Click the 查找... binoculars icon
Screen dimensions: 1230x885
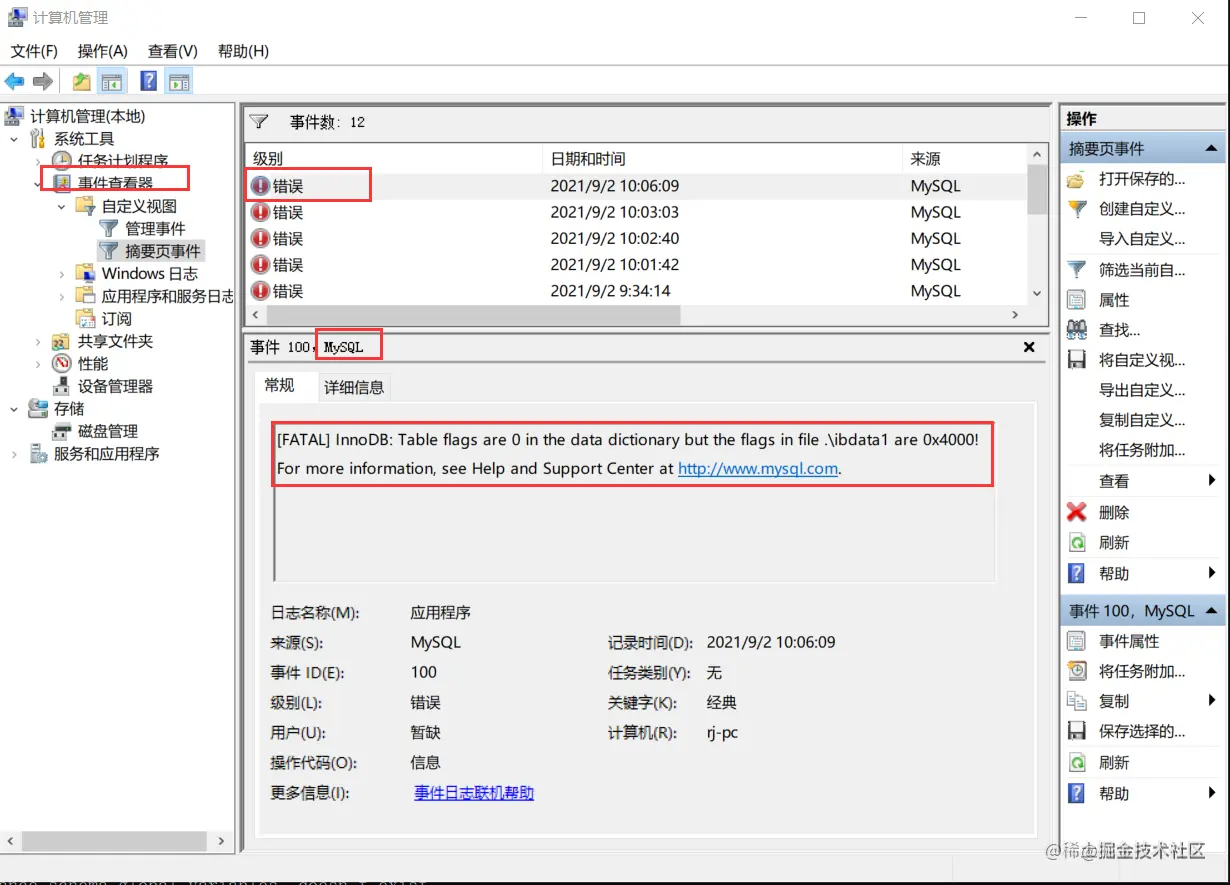coord(1077,330)
